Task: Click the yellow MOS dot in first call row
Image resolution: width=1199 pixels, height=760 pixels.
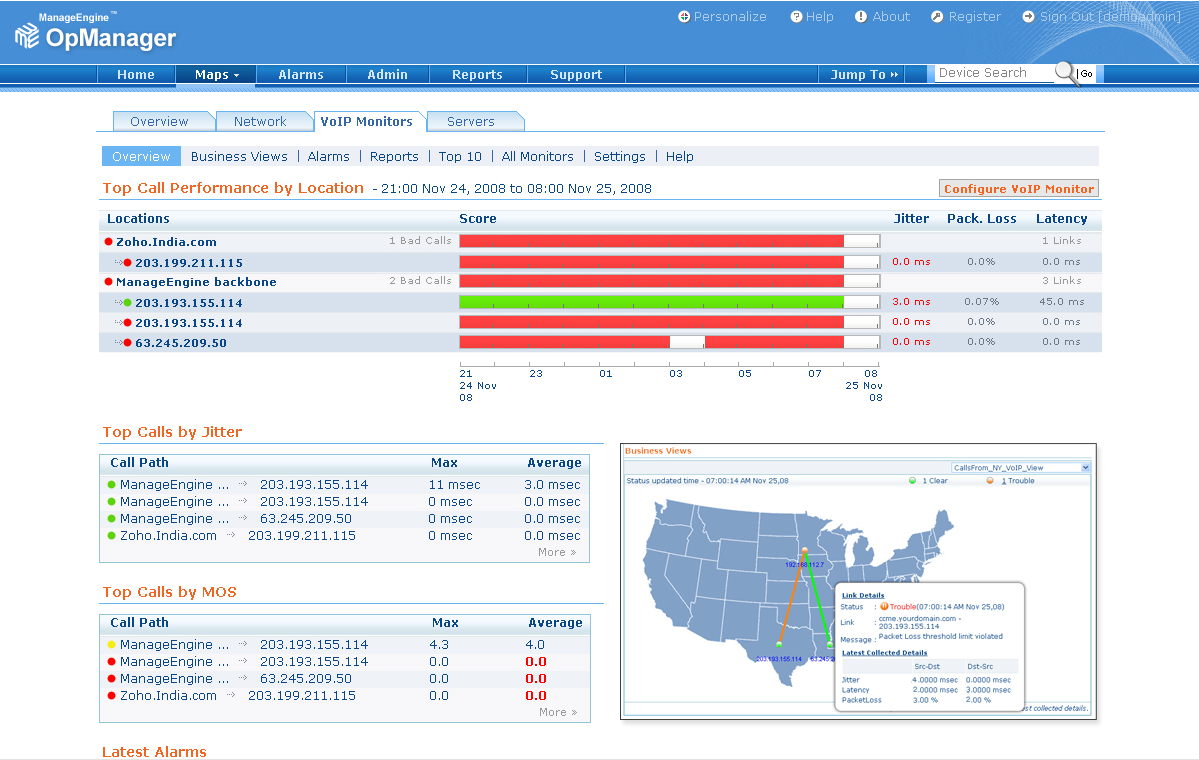Action: pyautogui.click(x=112, y=645)
